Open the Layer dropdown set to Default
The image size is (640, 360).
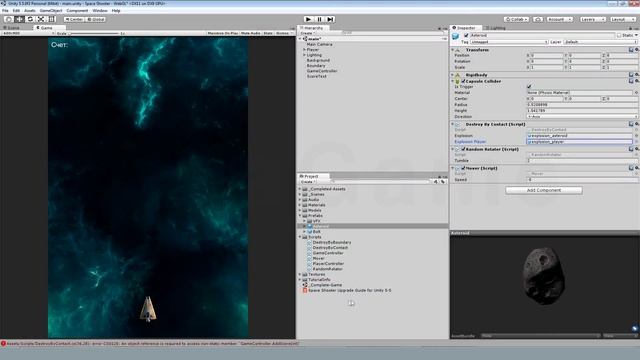[x=600, y=42]
